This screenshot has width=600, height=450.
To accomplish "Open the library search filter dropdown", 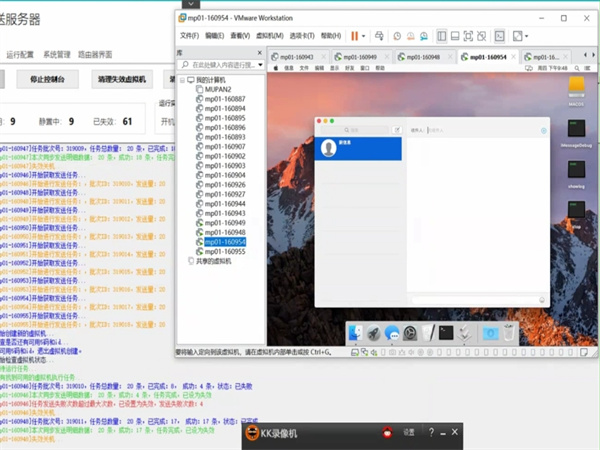I will click(261, 65).
